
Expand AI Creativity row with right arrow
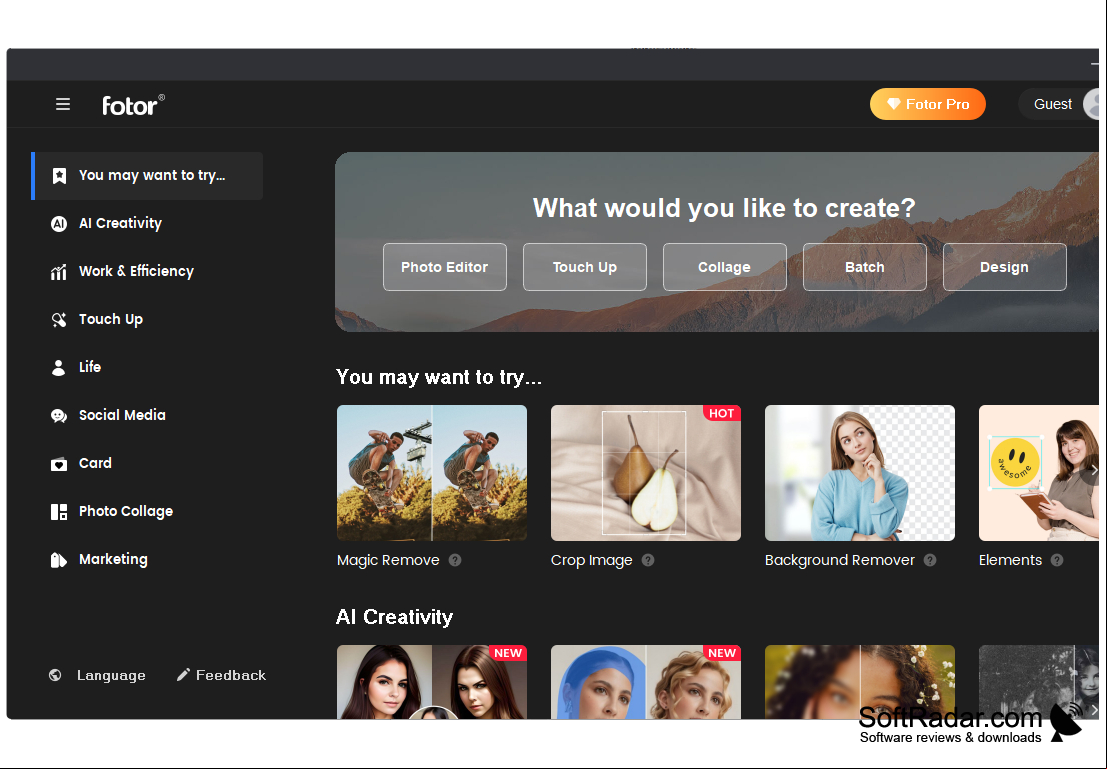point(1092,708)
